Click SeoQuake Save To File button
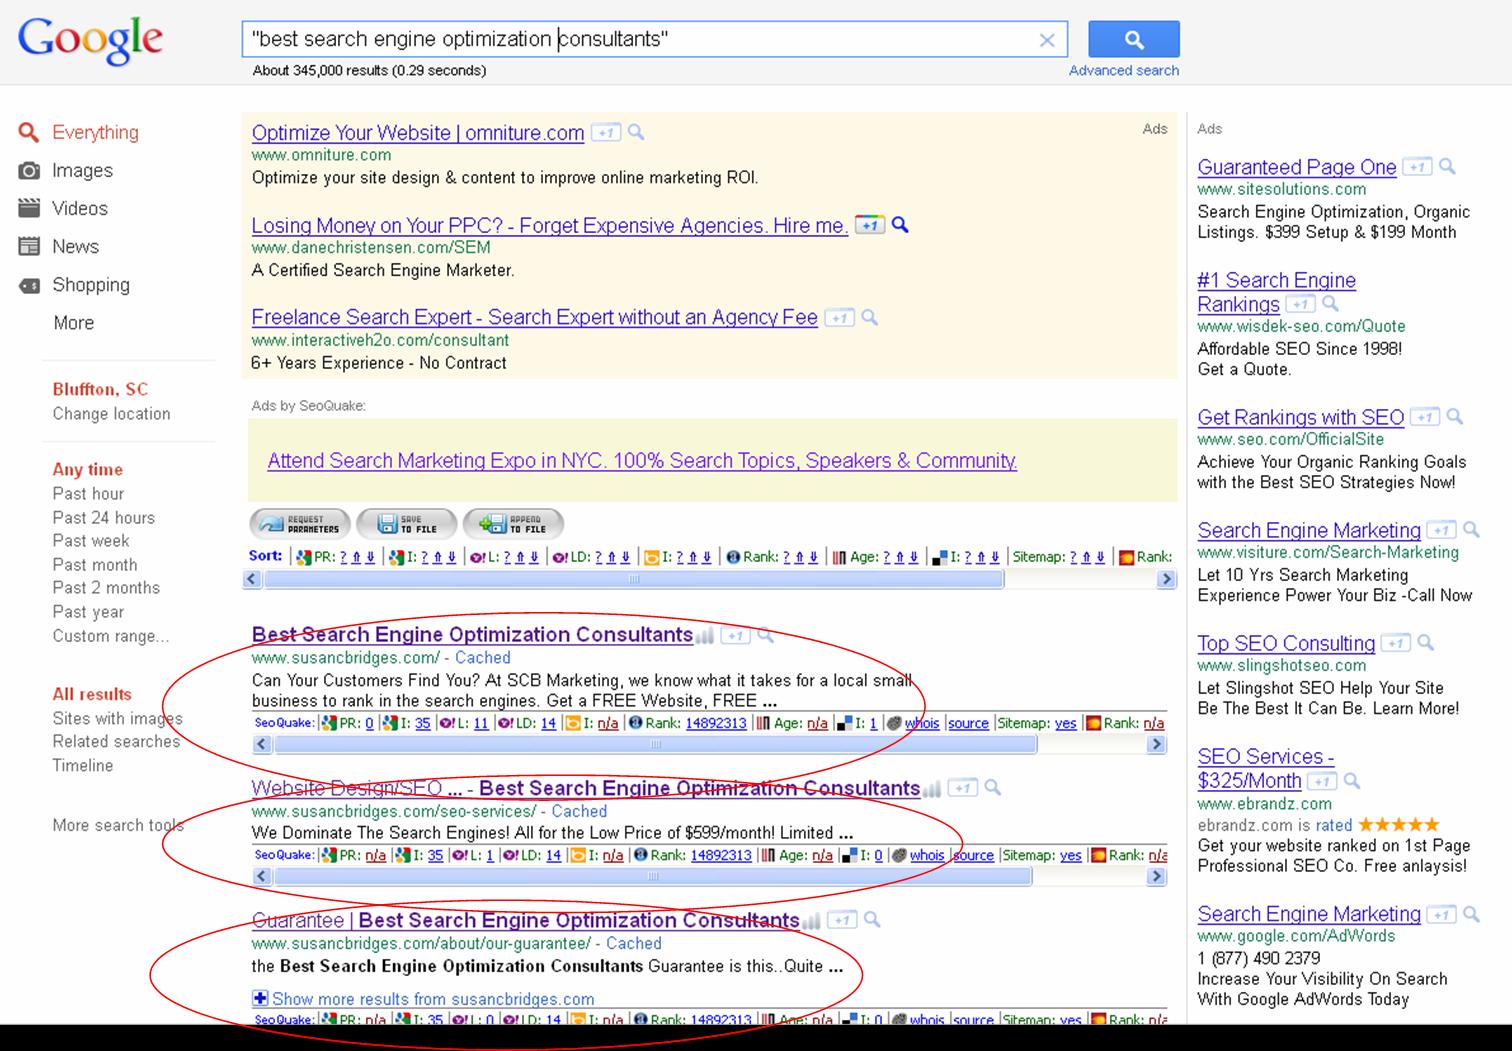The image size is (1512, 1051). click(407, 524)
